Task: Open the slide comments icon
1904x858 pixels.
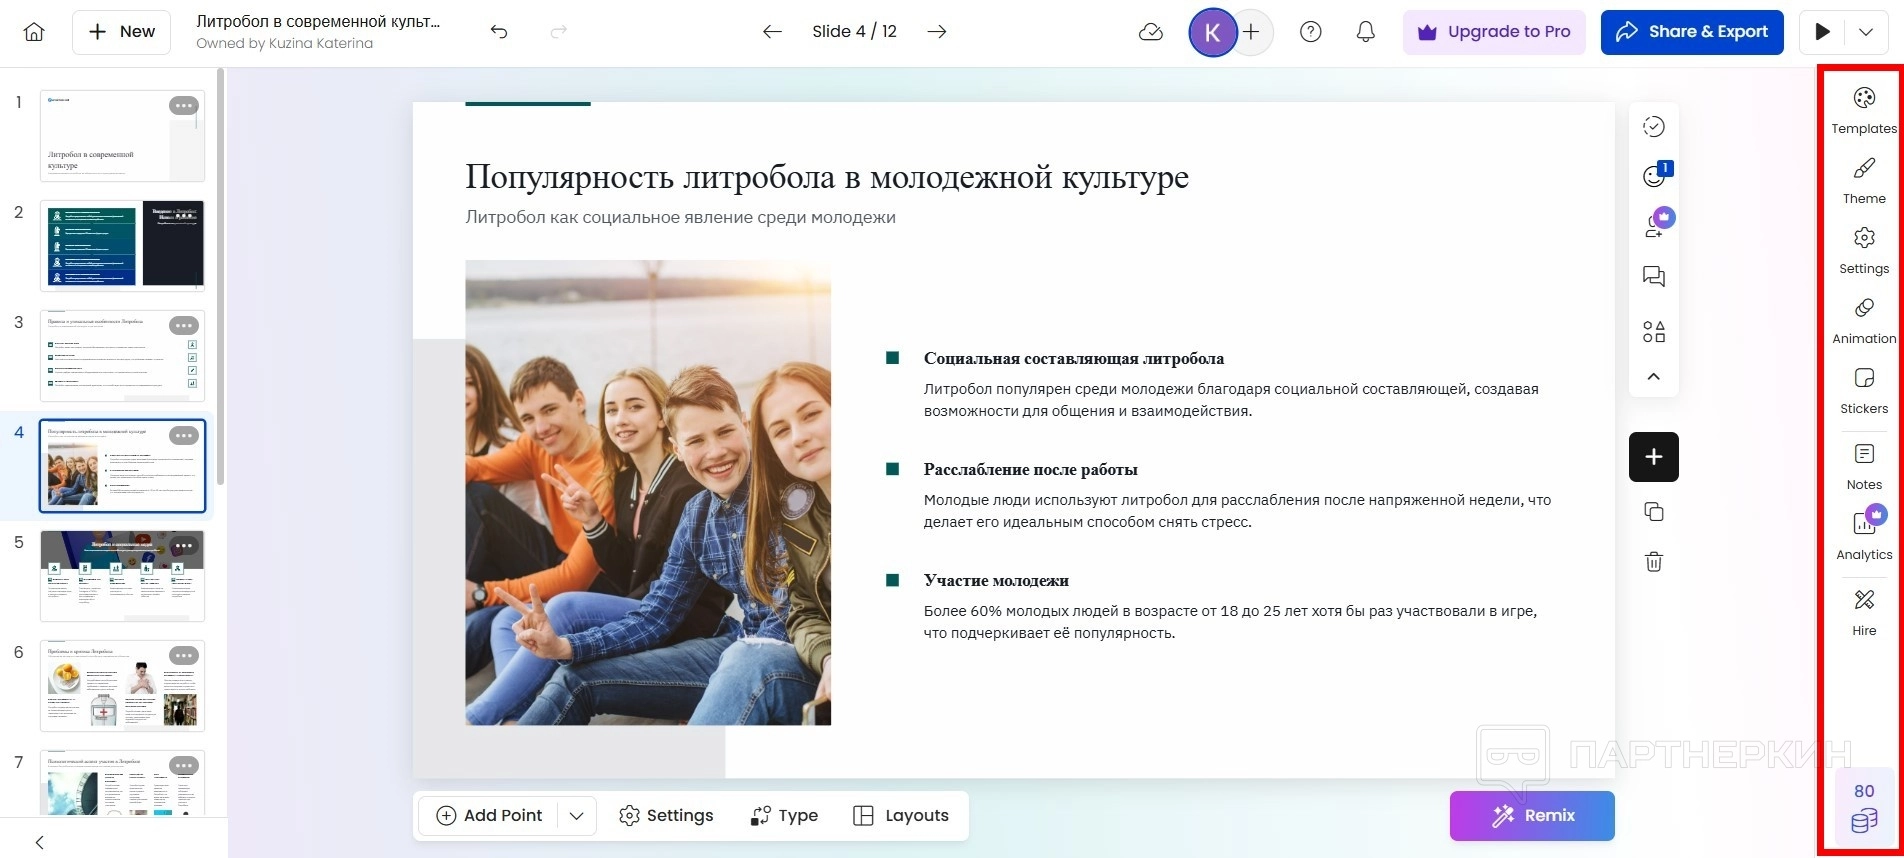Action: [1653, 277]
